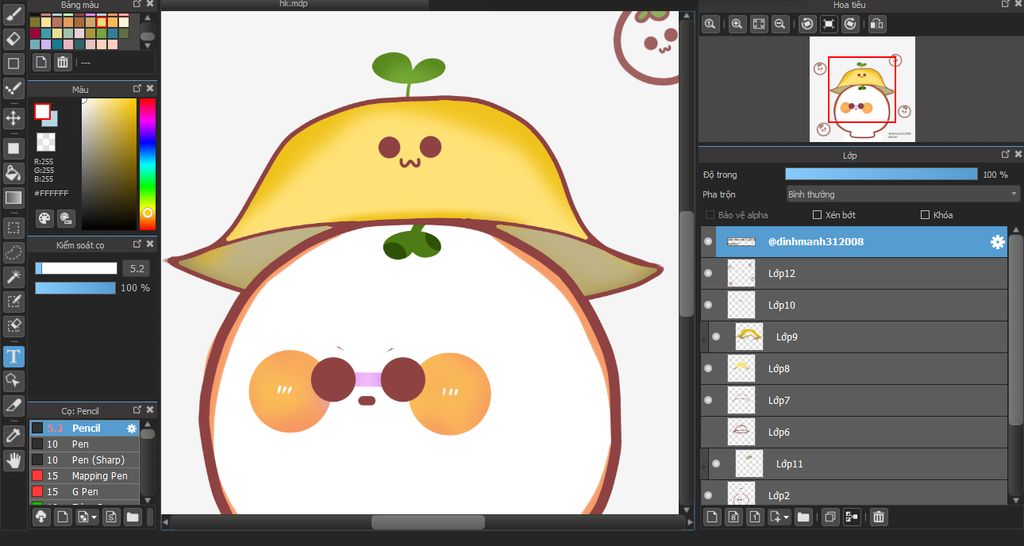Viewport: 1024px width, 546px height.
Task: Show hidden layer Lớp6
Action: [x=708, y=432]
